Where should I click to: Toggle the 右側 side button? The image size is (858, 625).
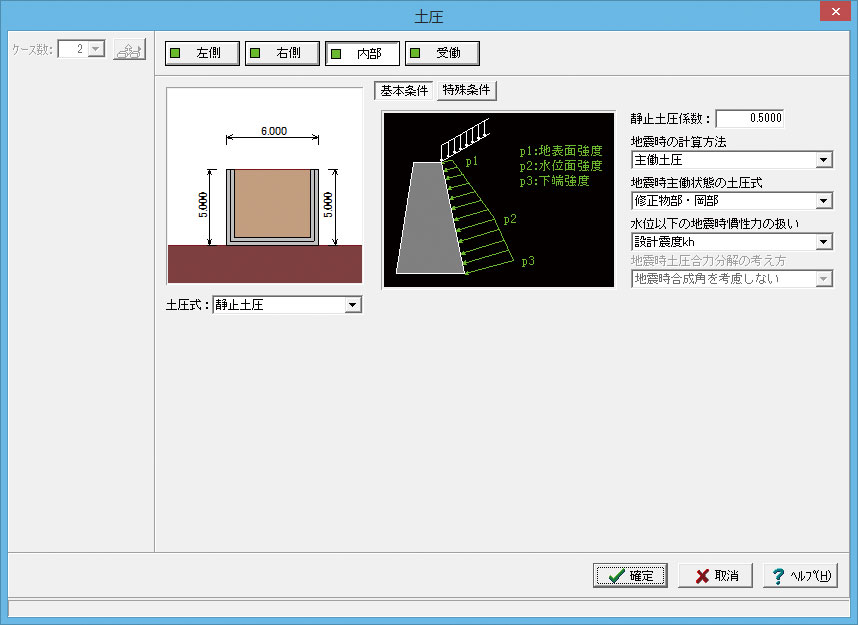click(282, 53)
